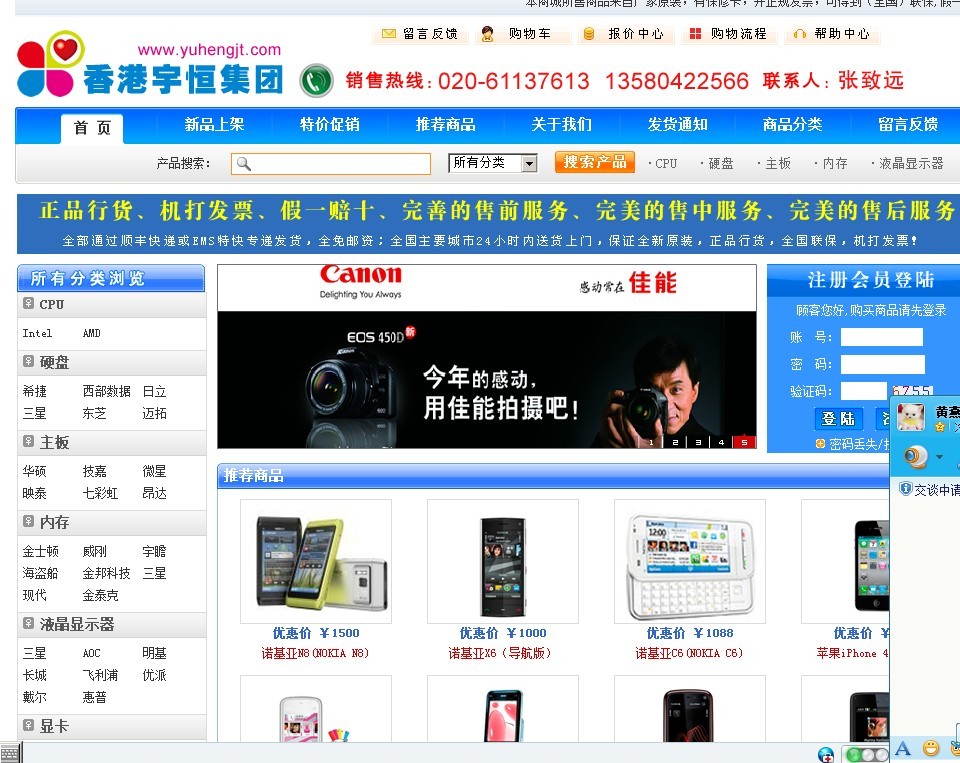
Task: Open the 诺基亚C6 (NOKIA C6) product link
Action: tap(689, 653)
